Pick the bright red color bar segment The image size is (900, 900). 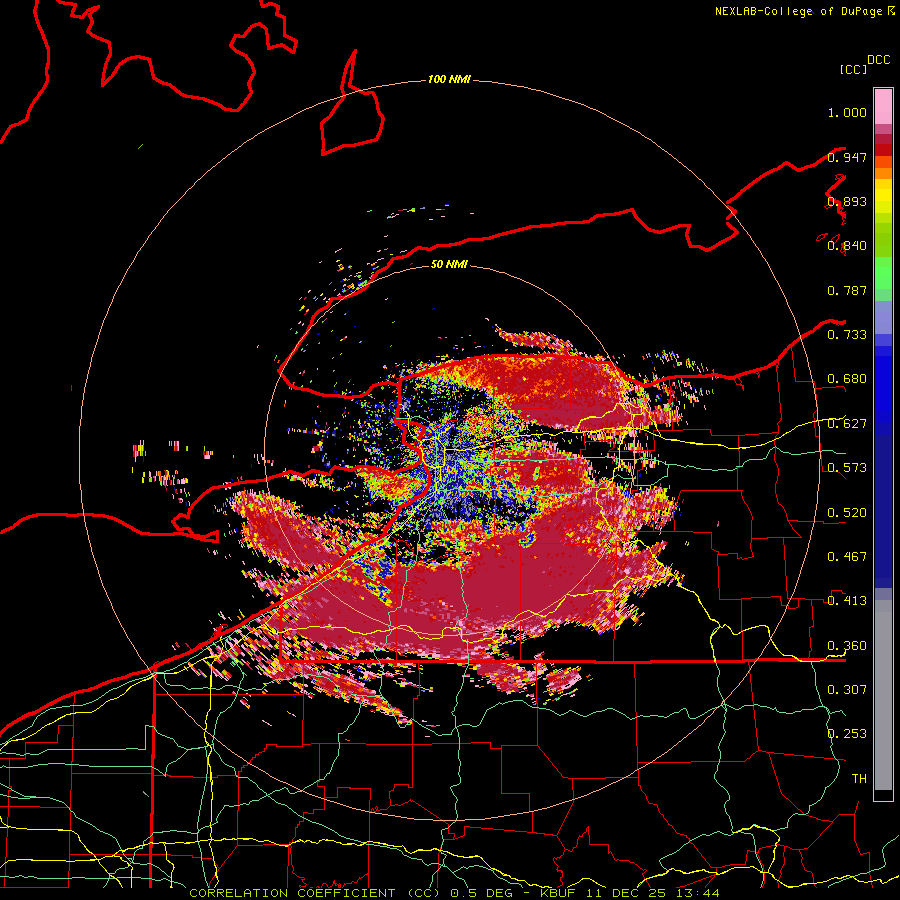click(883, 150)
